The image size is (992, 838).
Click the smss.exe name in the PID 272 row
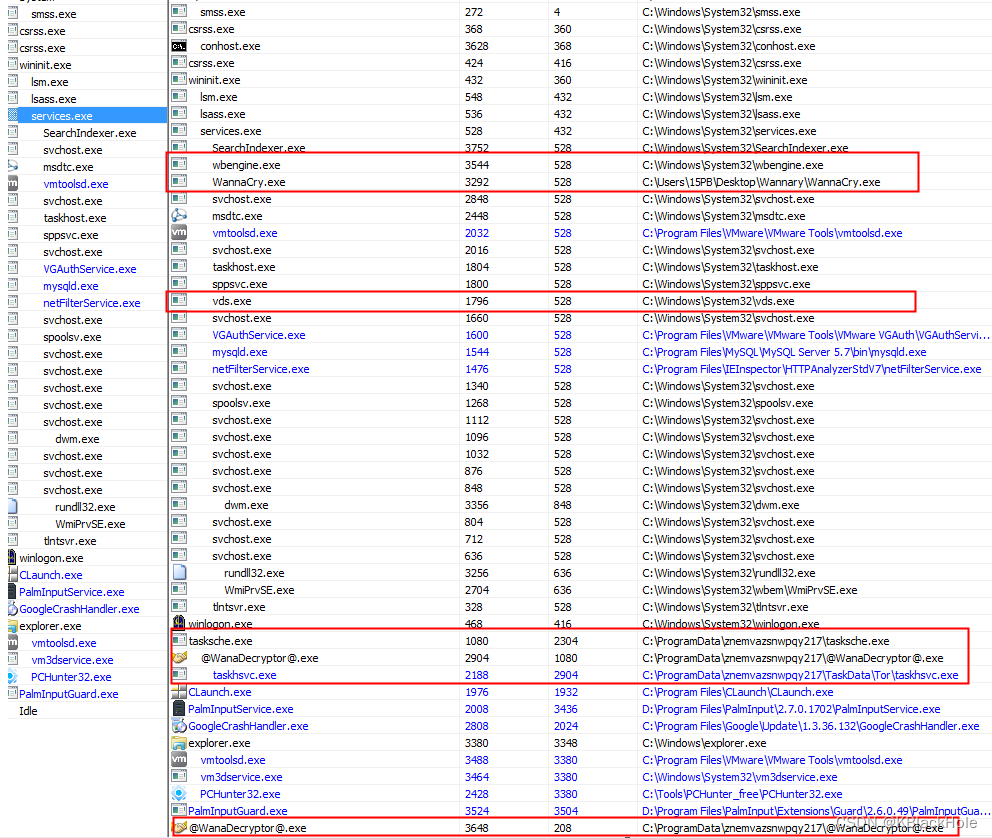click(223, 12)
